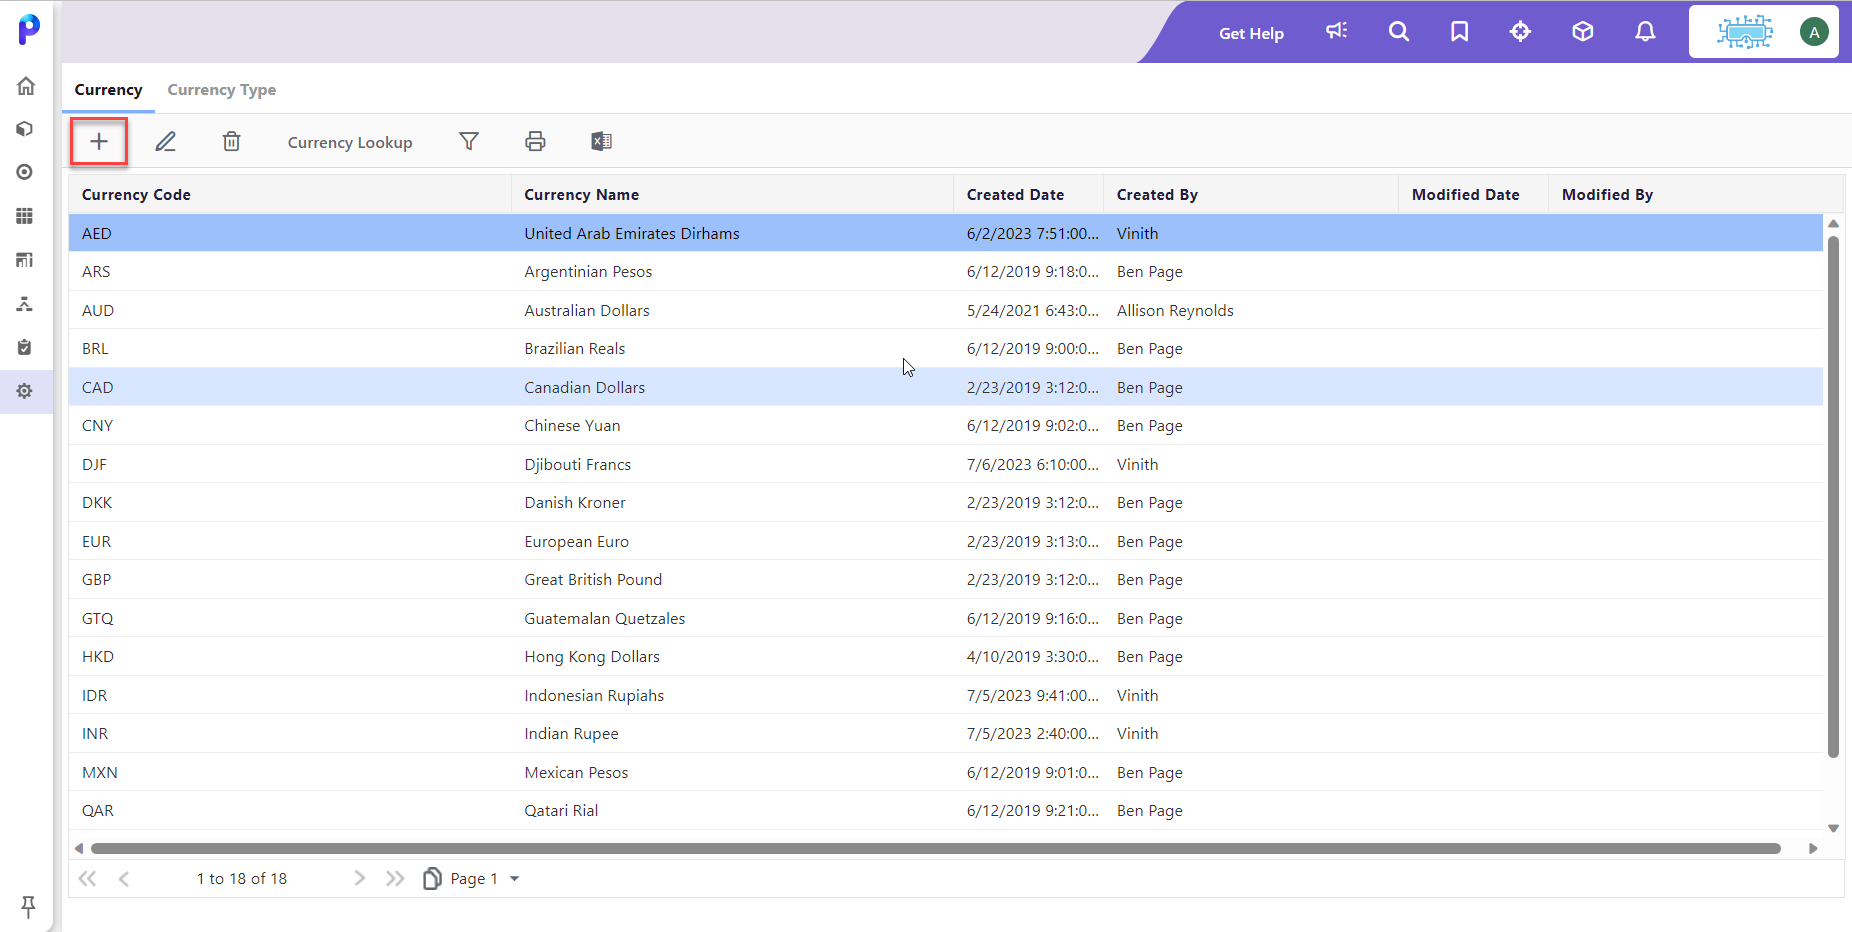Select Great British Pound cell

[x=732, y=580]
